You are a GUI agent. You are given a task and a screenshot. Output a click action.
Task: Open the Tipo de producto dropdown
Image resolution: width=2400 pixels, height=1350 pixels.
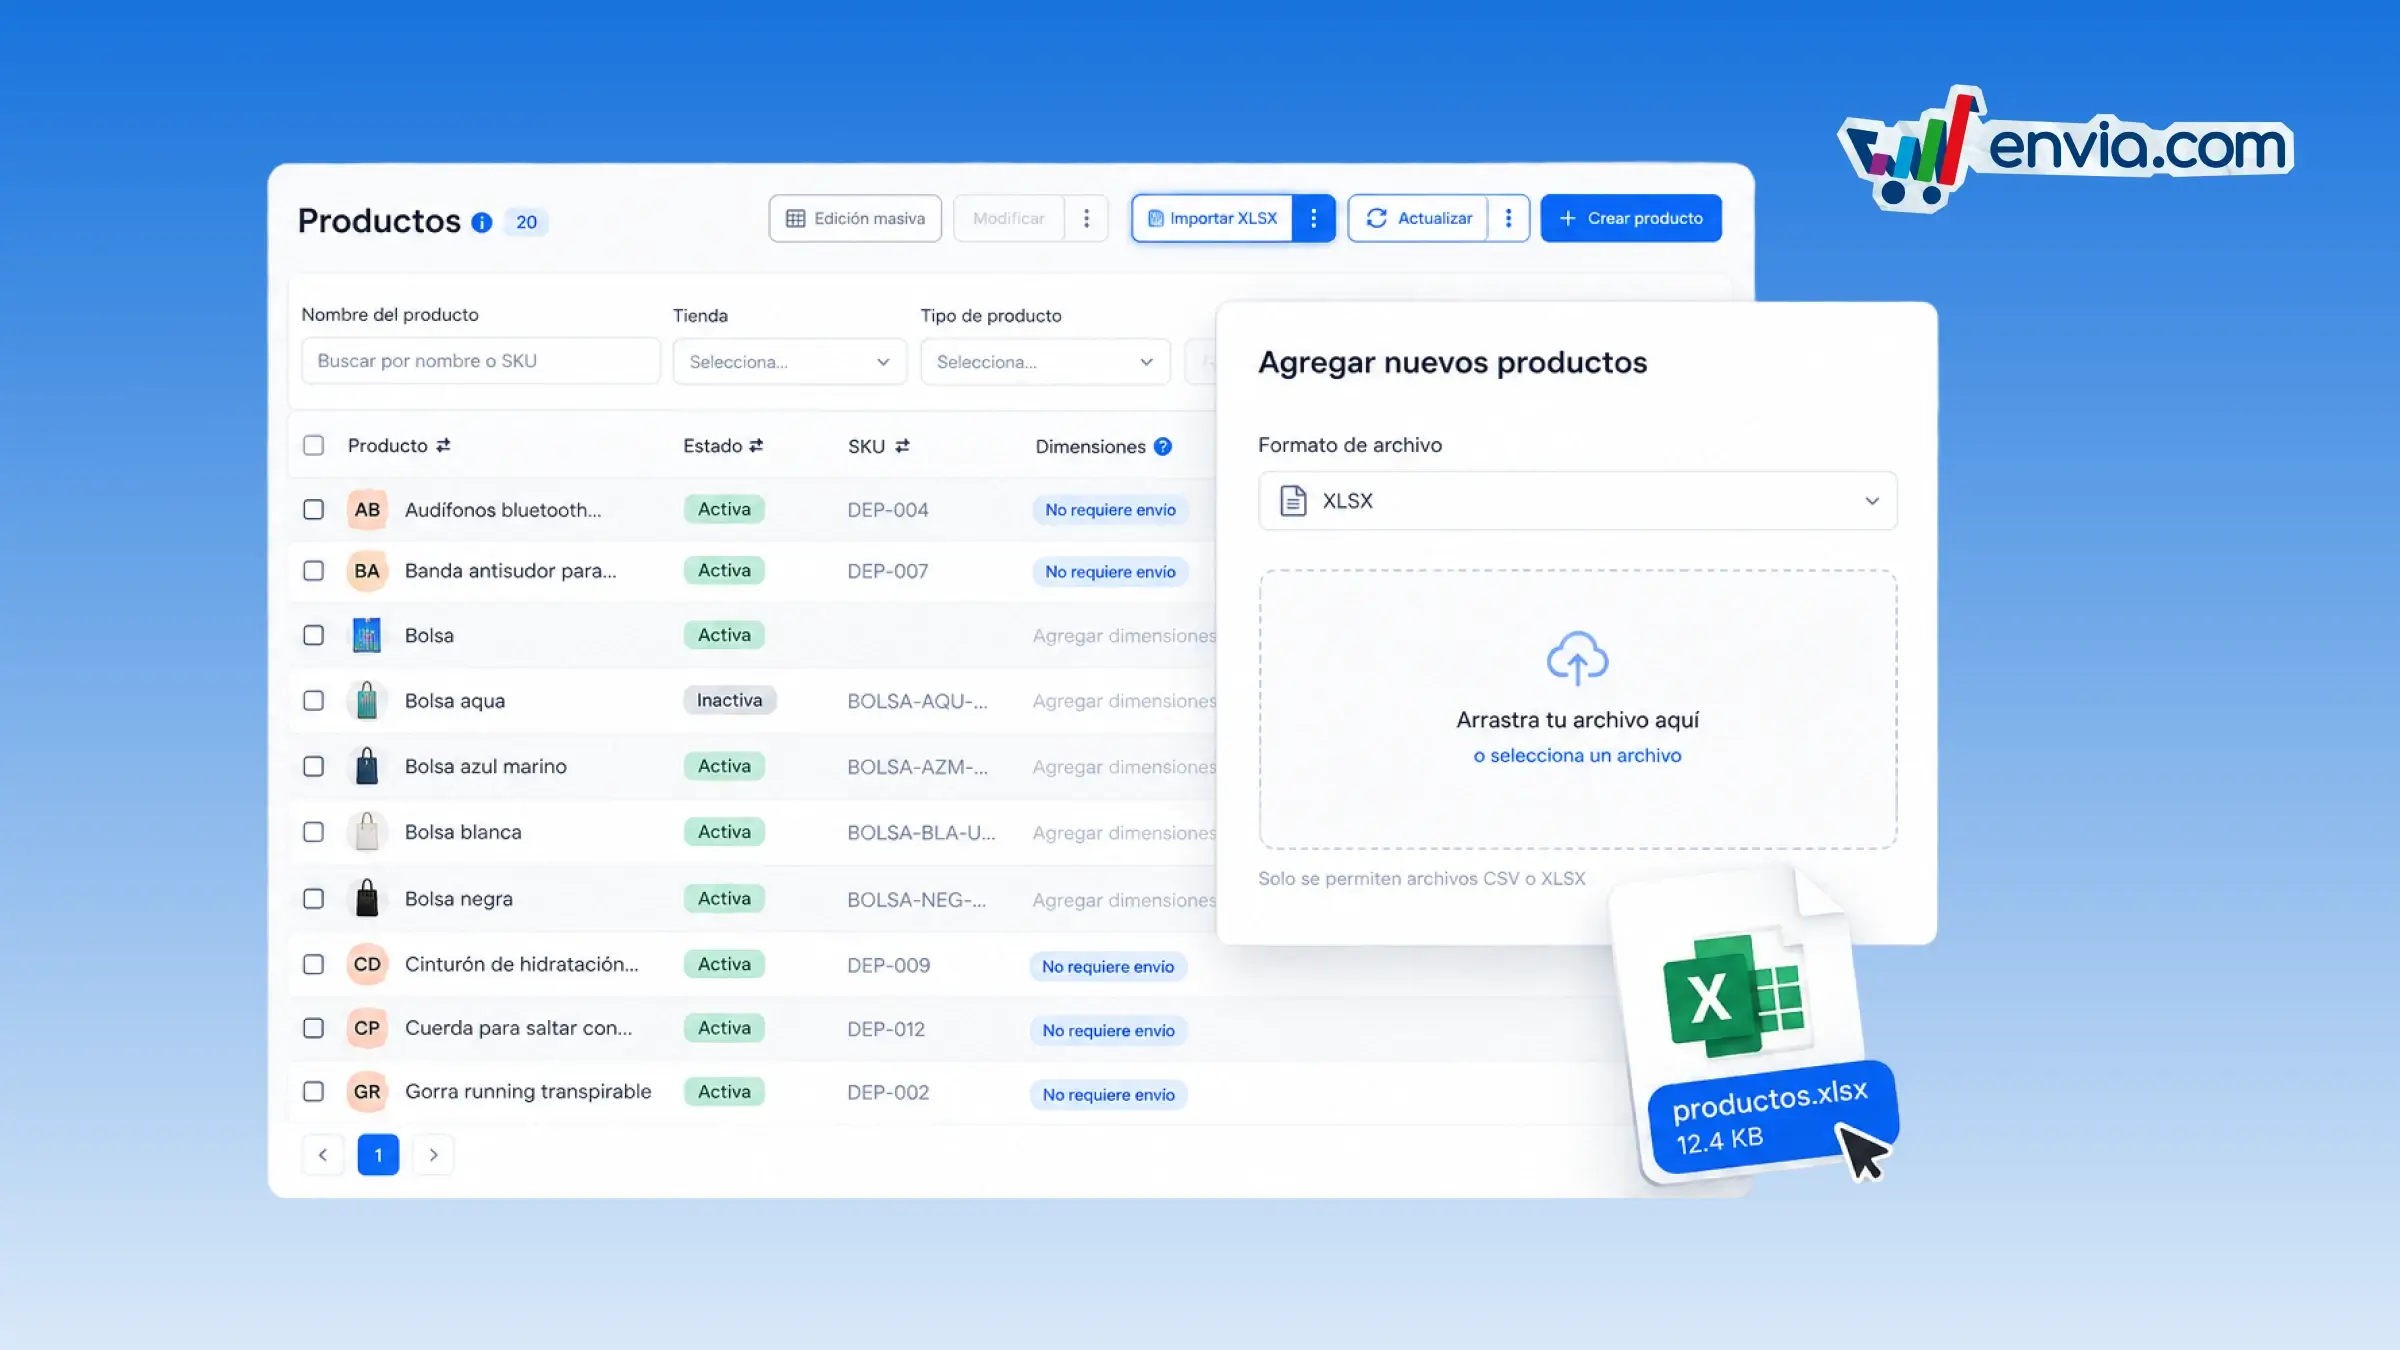[x=1045, y=362]
